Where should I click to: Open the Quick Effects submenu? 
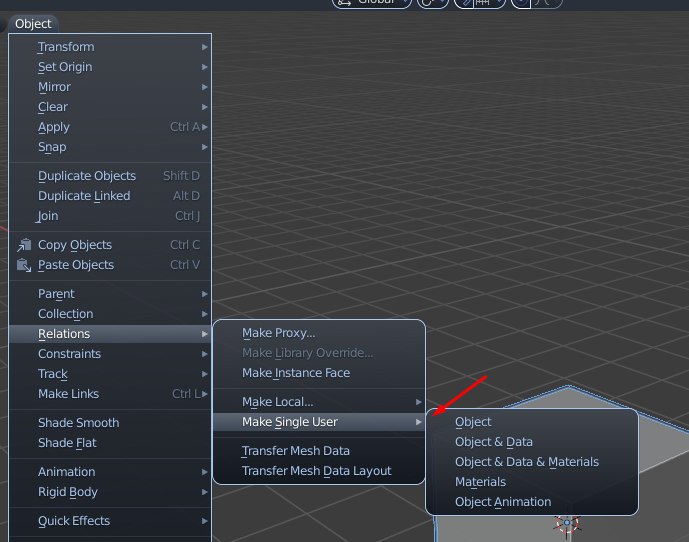[110, 521]
